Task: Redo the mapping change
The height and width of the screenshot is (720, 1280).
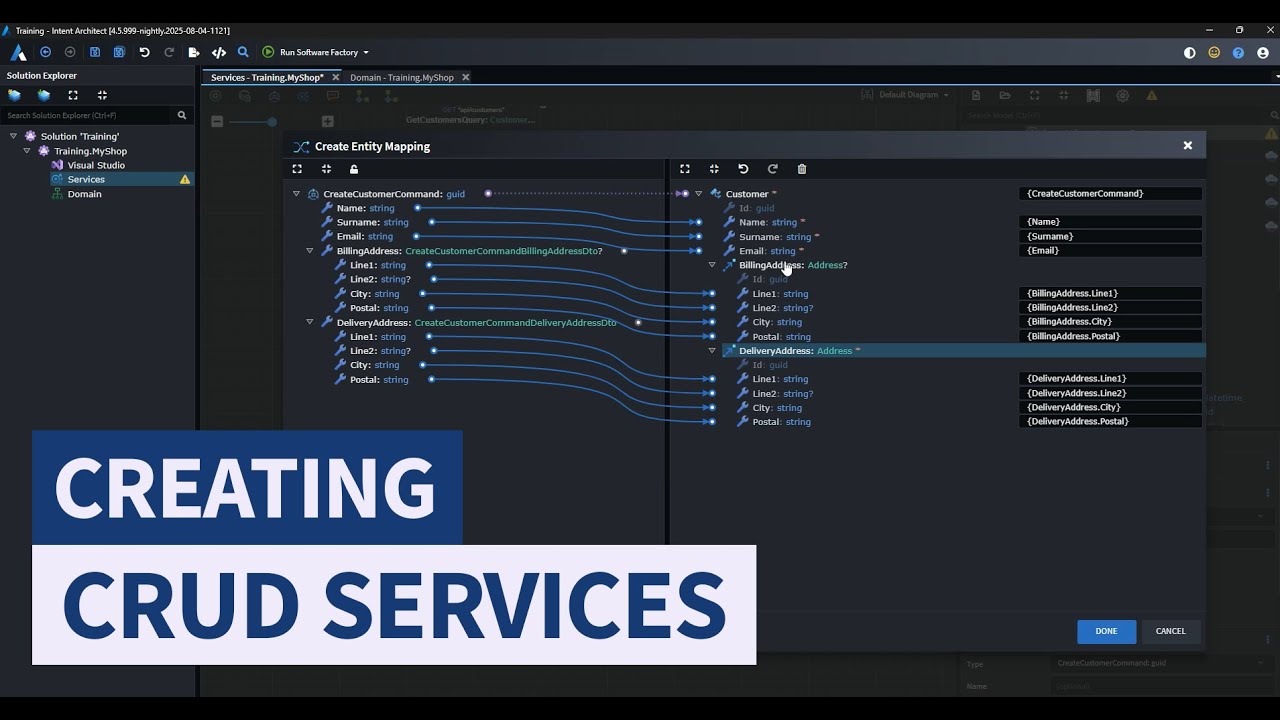Action: pos(772,169)
